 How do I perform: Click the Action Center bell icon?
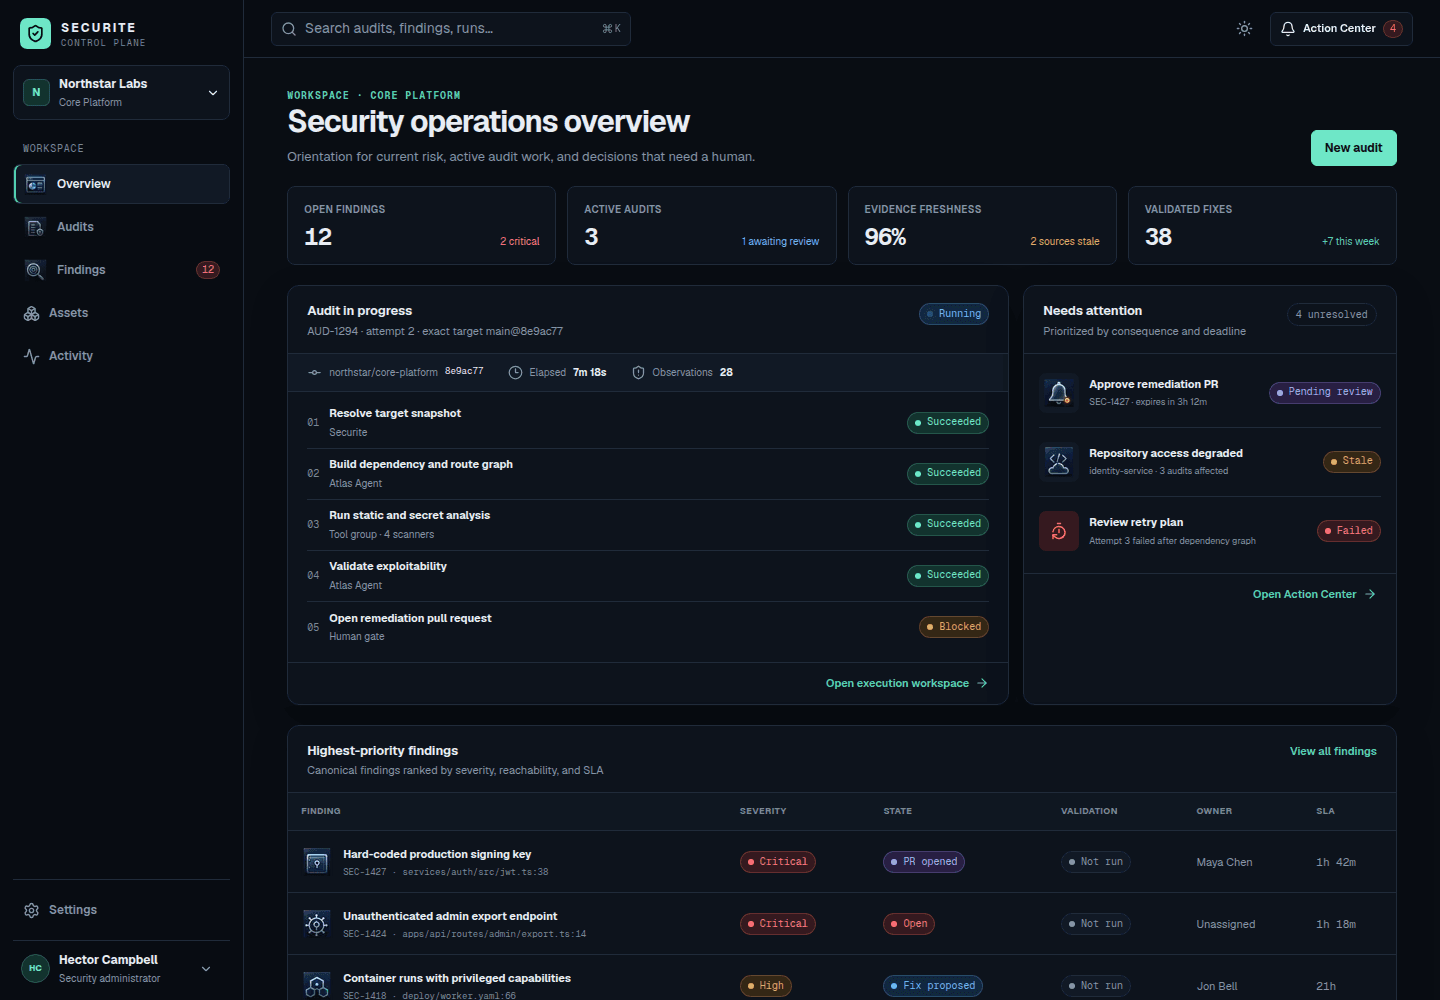point(1288,29)
